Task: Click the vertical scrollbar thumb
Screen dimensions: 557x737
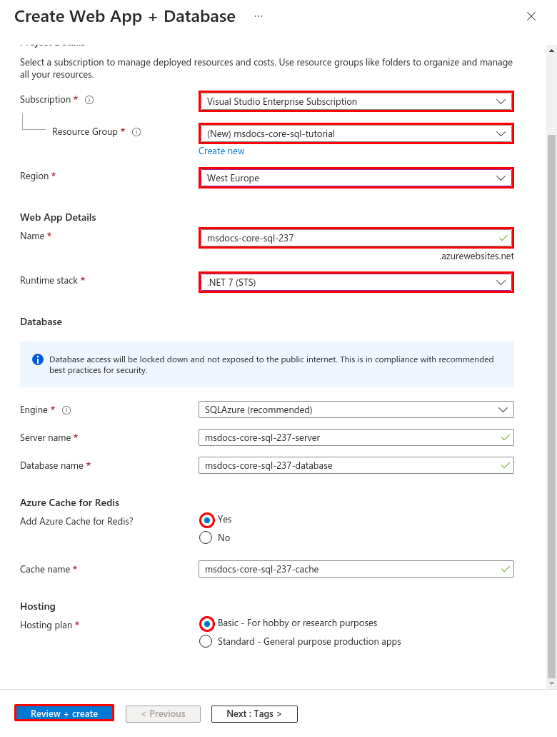Action: coord(552,406)
